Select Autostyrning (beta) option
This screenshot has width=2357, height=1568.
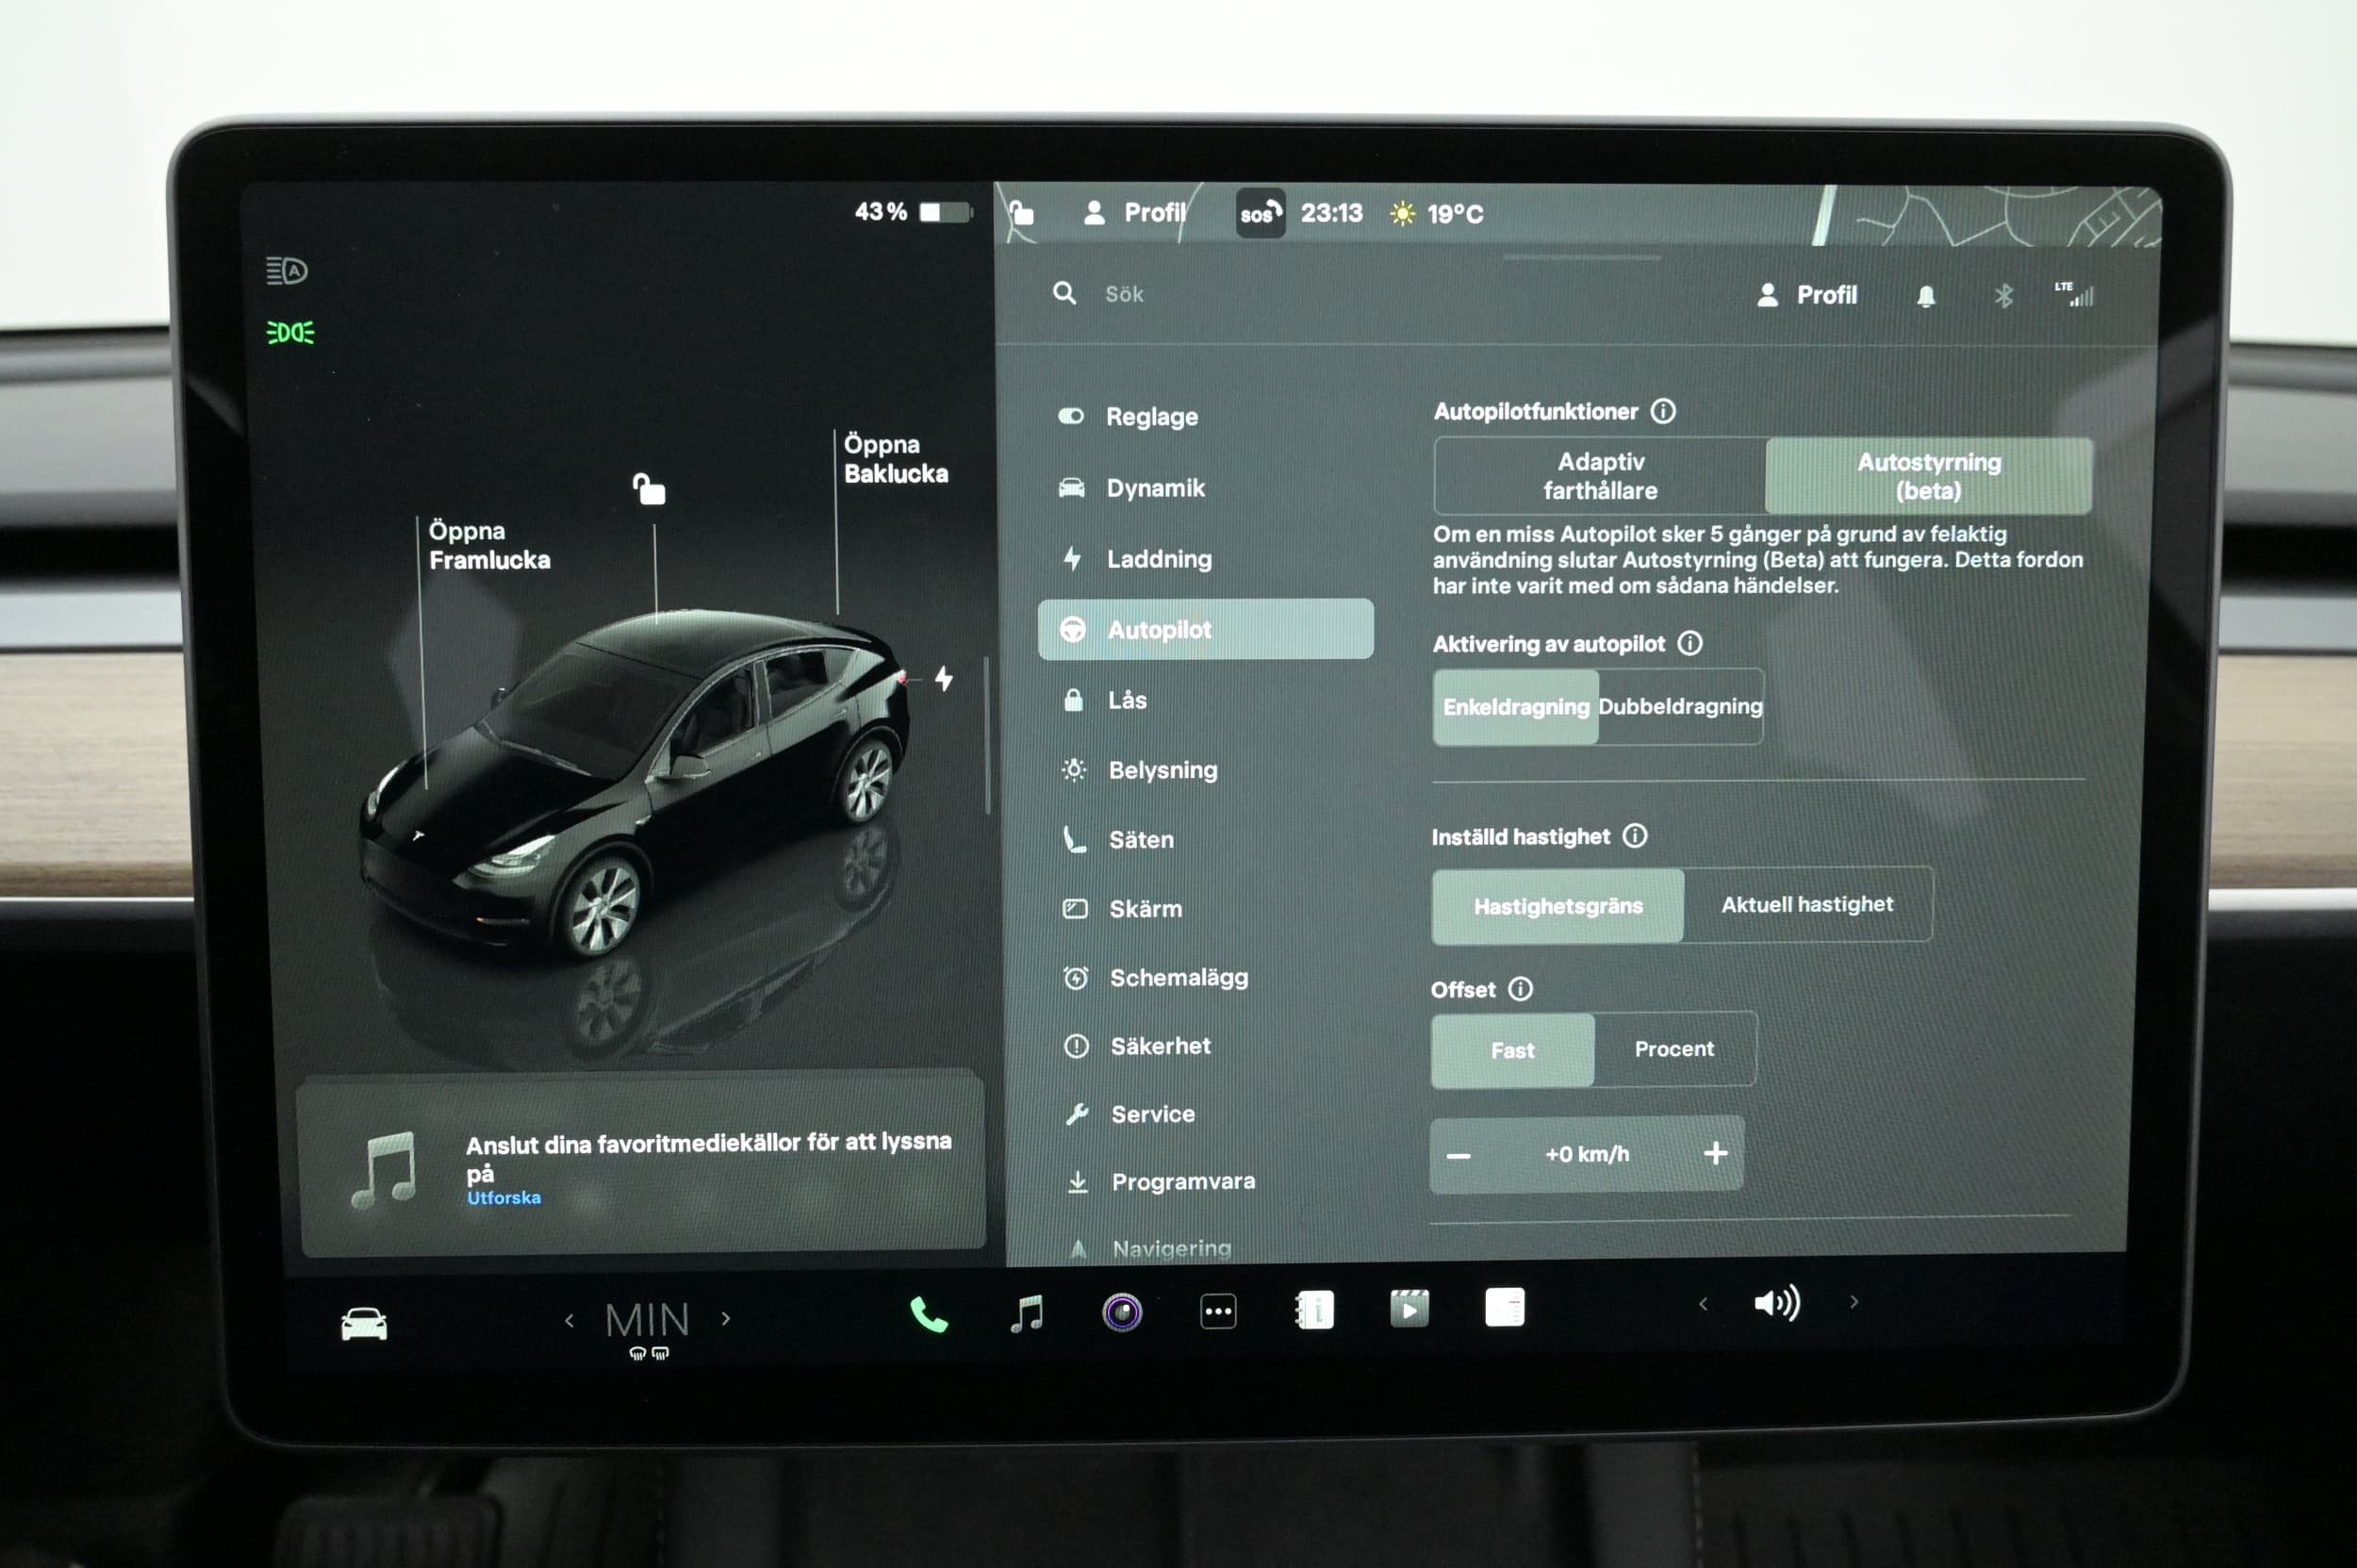coord(1929,476)
